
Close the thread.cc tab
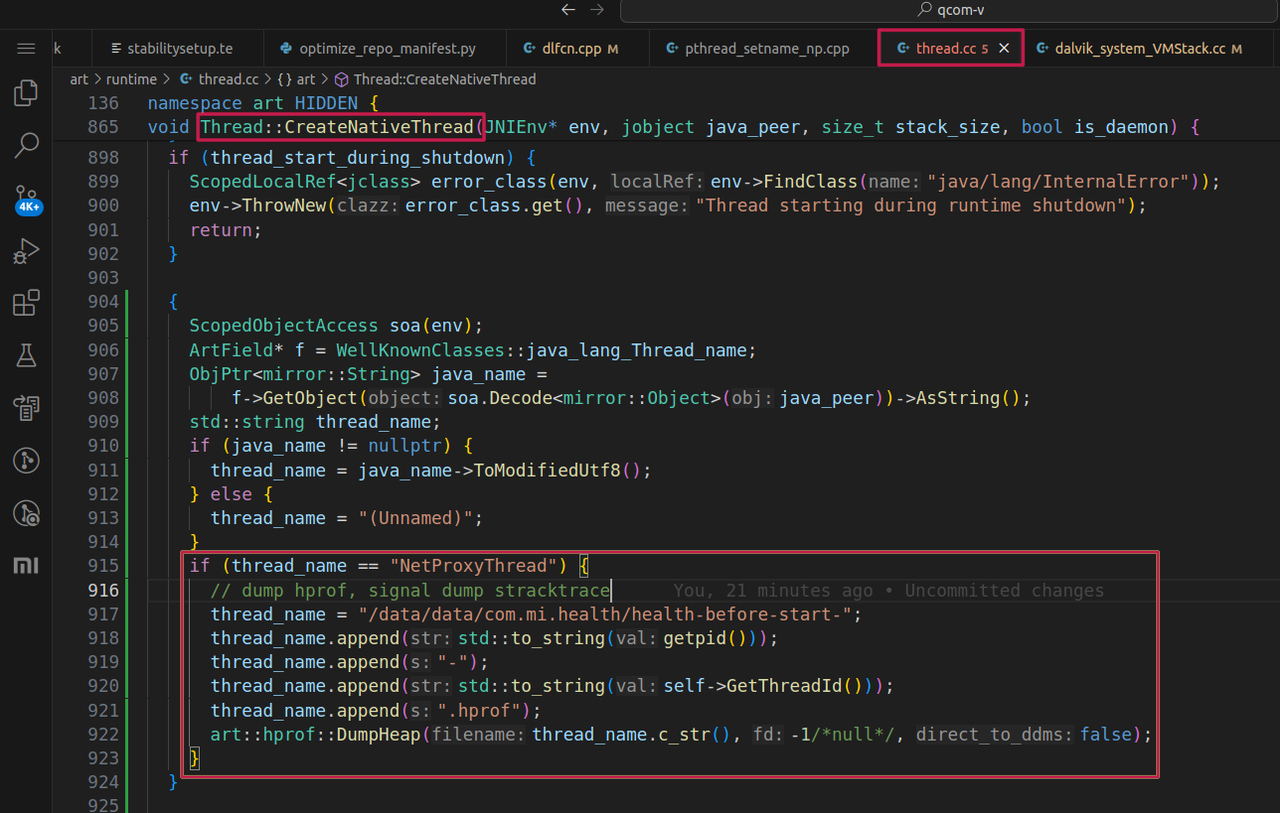click(1005, 48)
